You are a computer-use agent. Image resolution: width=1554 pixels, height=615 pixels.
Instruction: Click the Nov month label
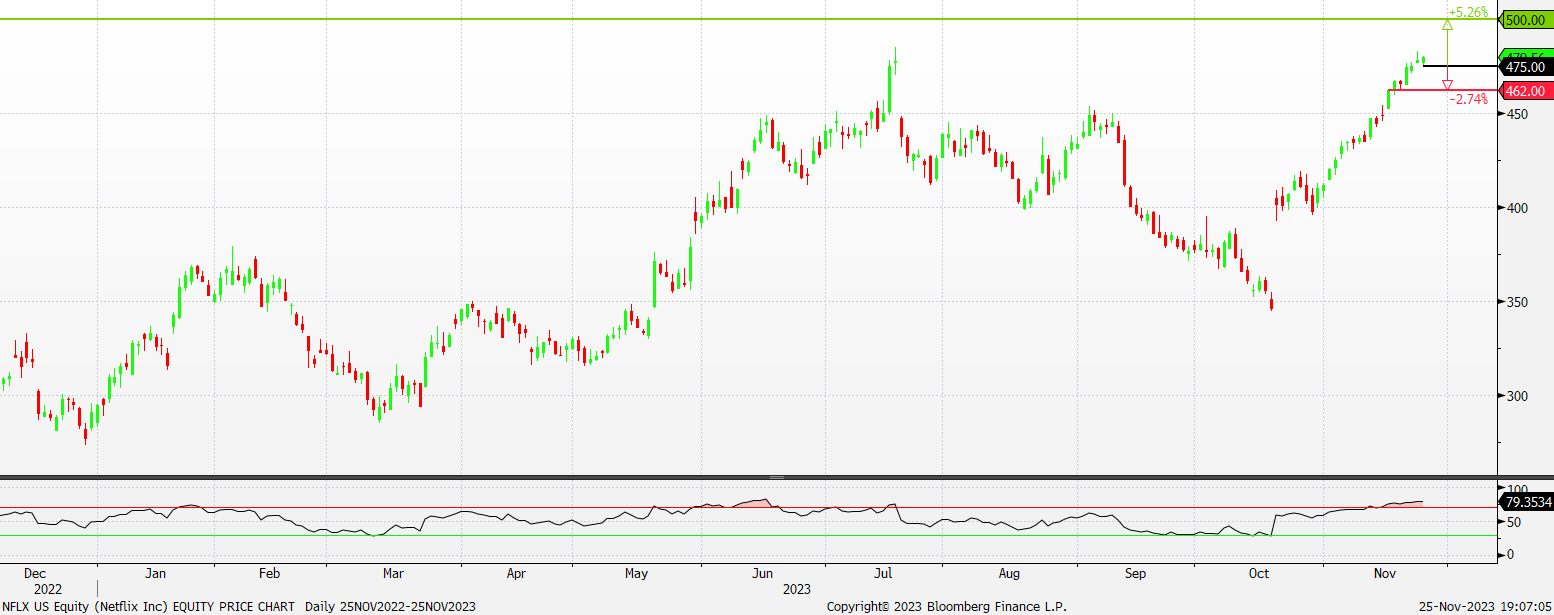pyautogui.click(x=1384, y=574)
